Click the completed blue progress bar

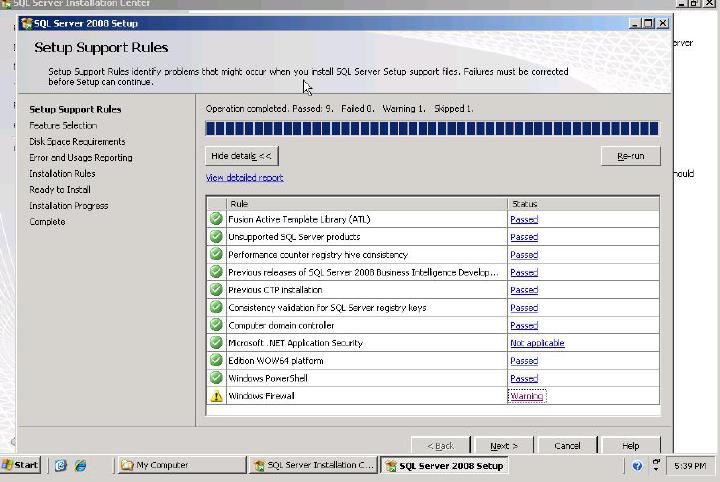[x=432, y=128]
